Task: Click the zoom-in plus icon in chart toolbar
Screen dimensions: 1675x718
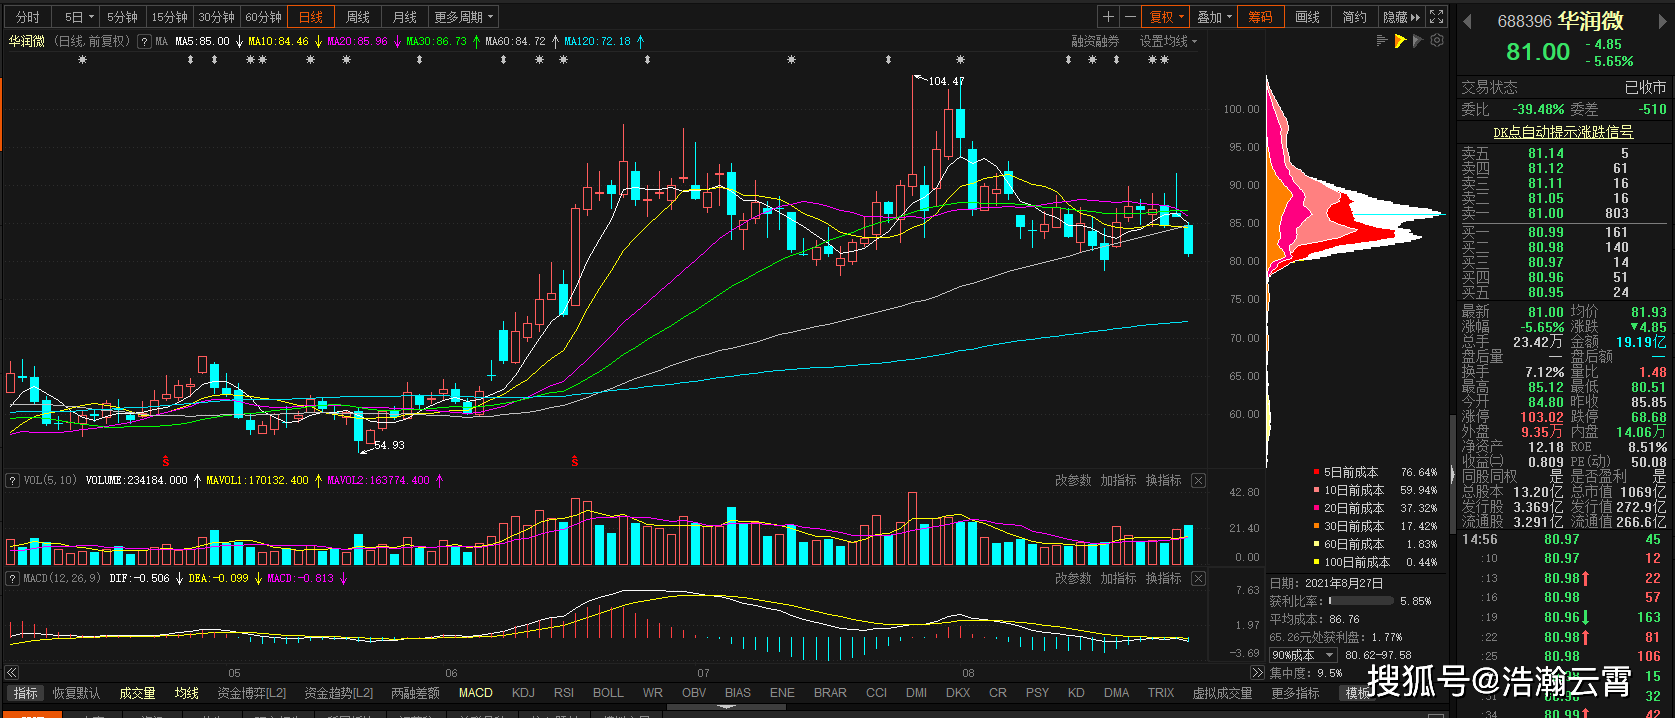Action: 1108,17
